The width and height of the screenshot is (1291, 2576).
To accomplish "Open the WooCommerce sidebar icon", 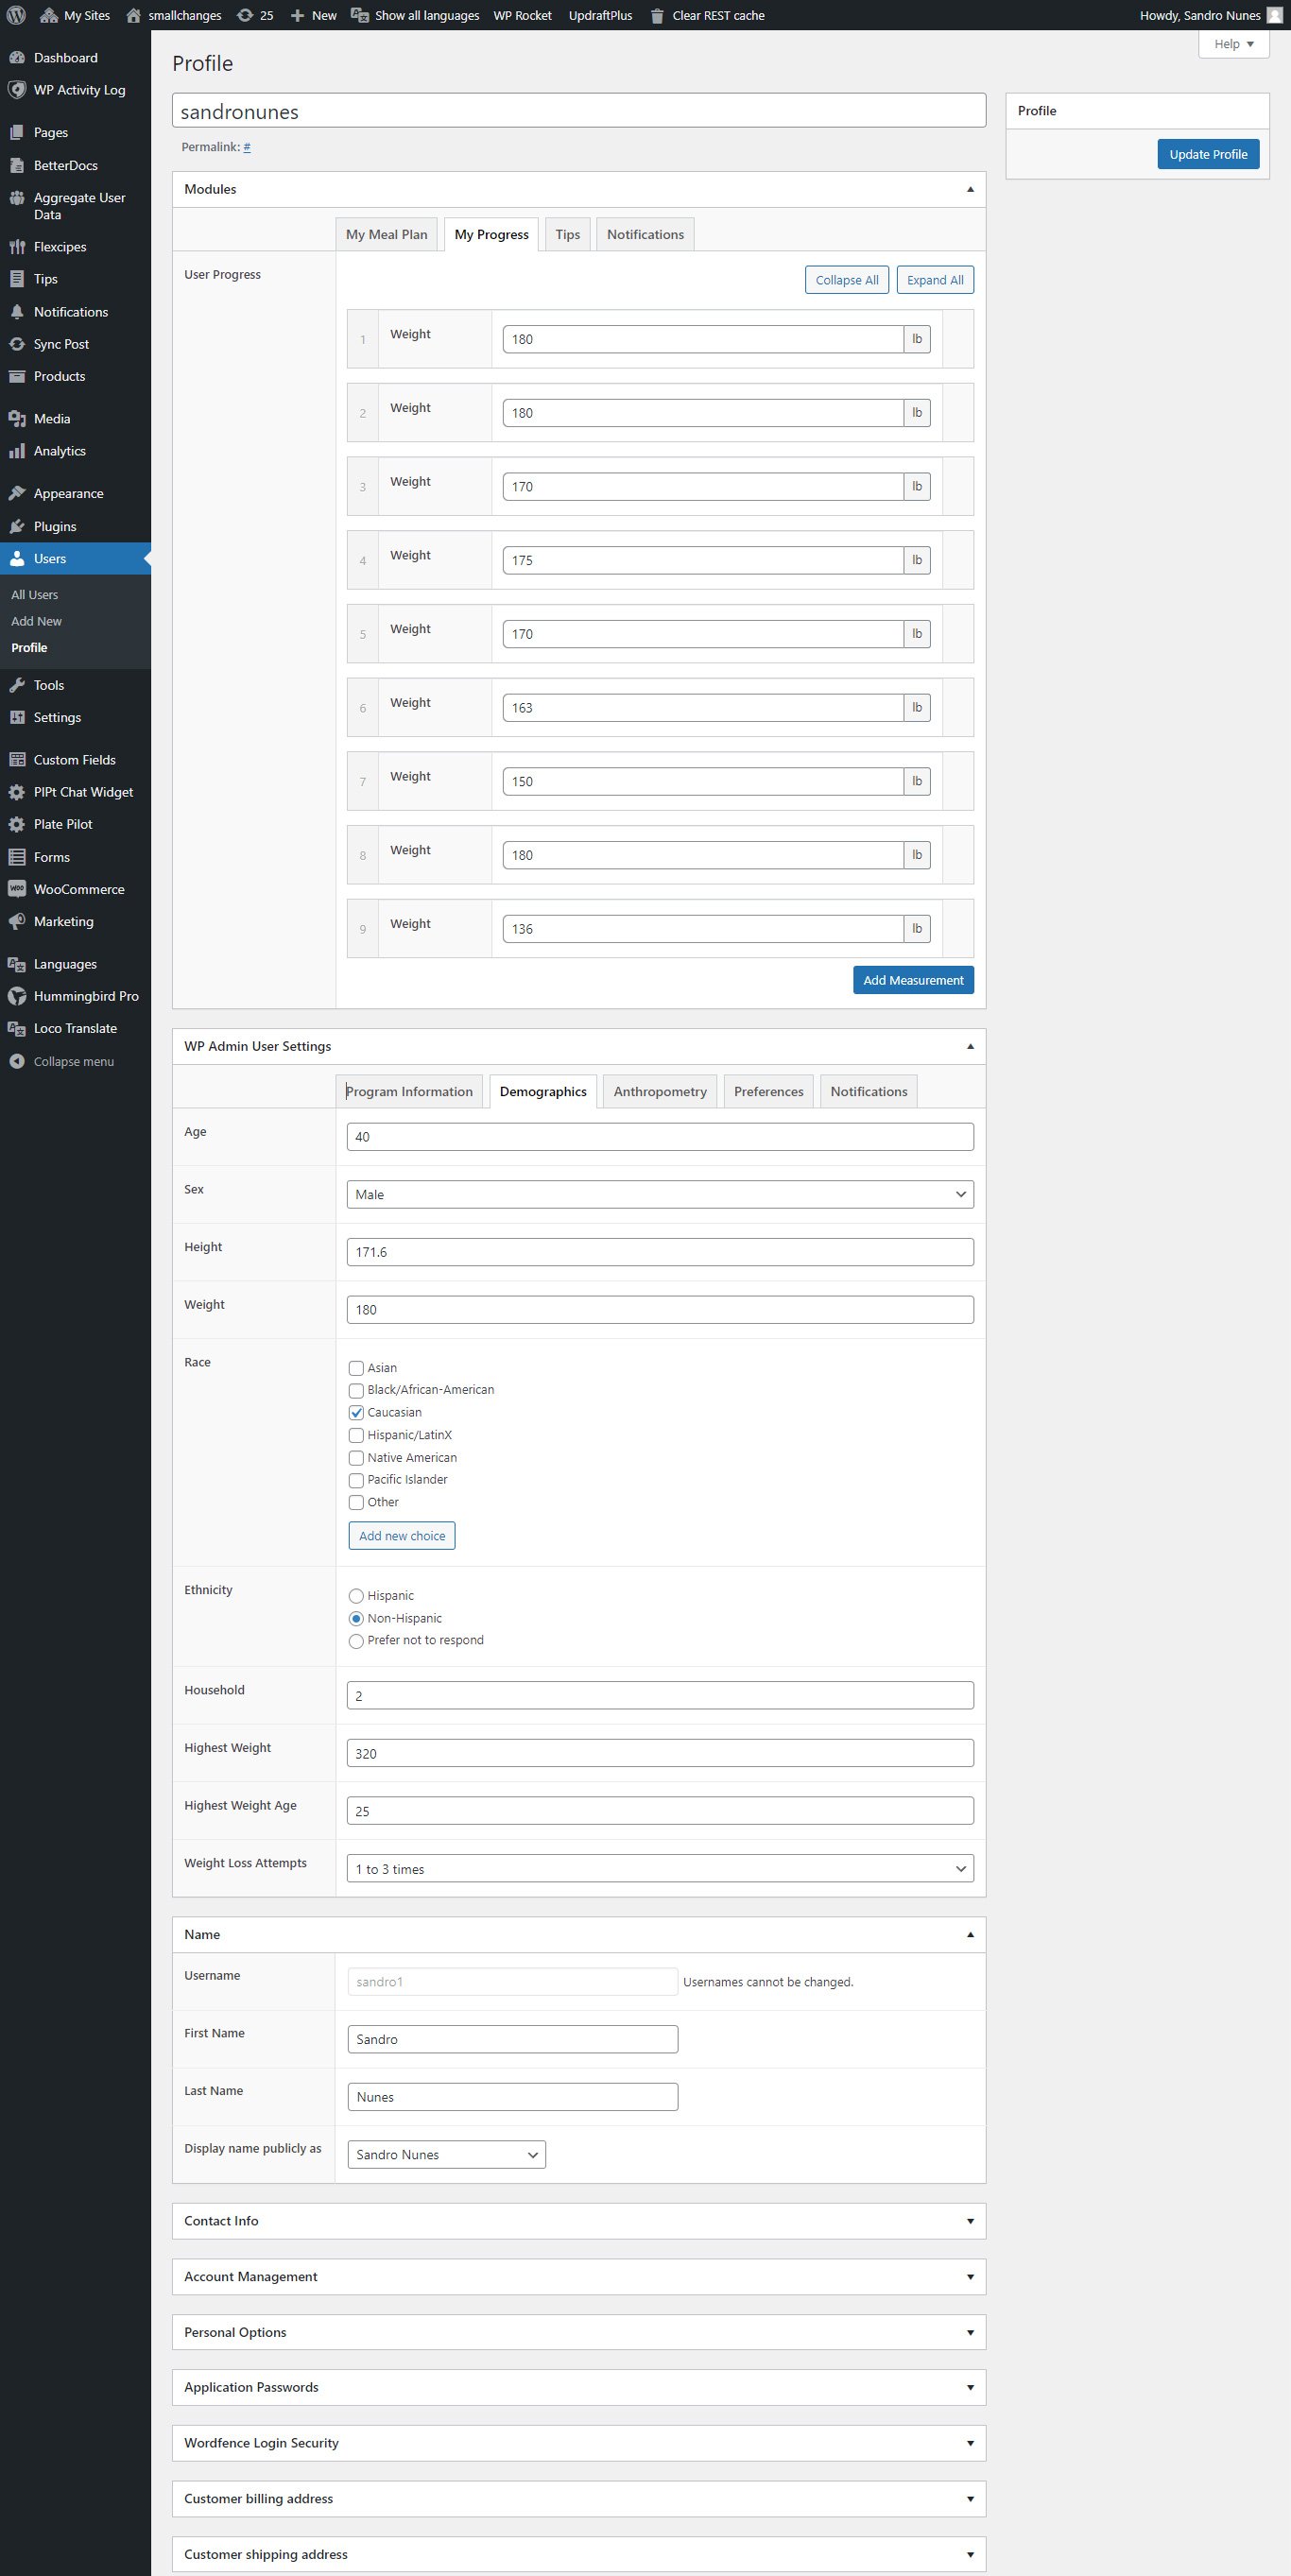I will click(17, 889).
